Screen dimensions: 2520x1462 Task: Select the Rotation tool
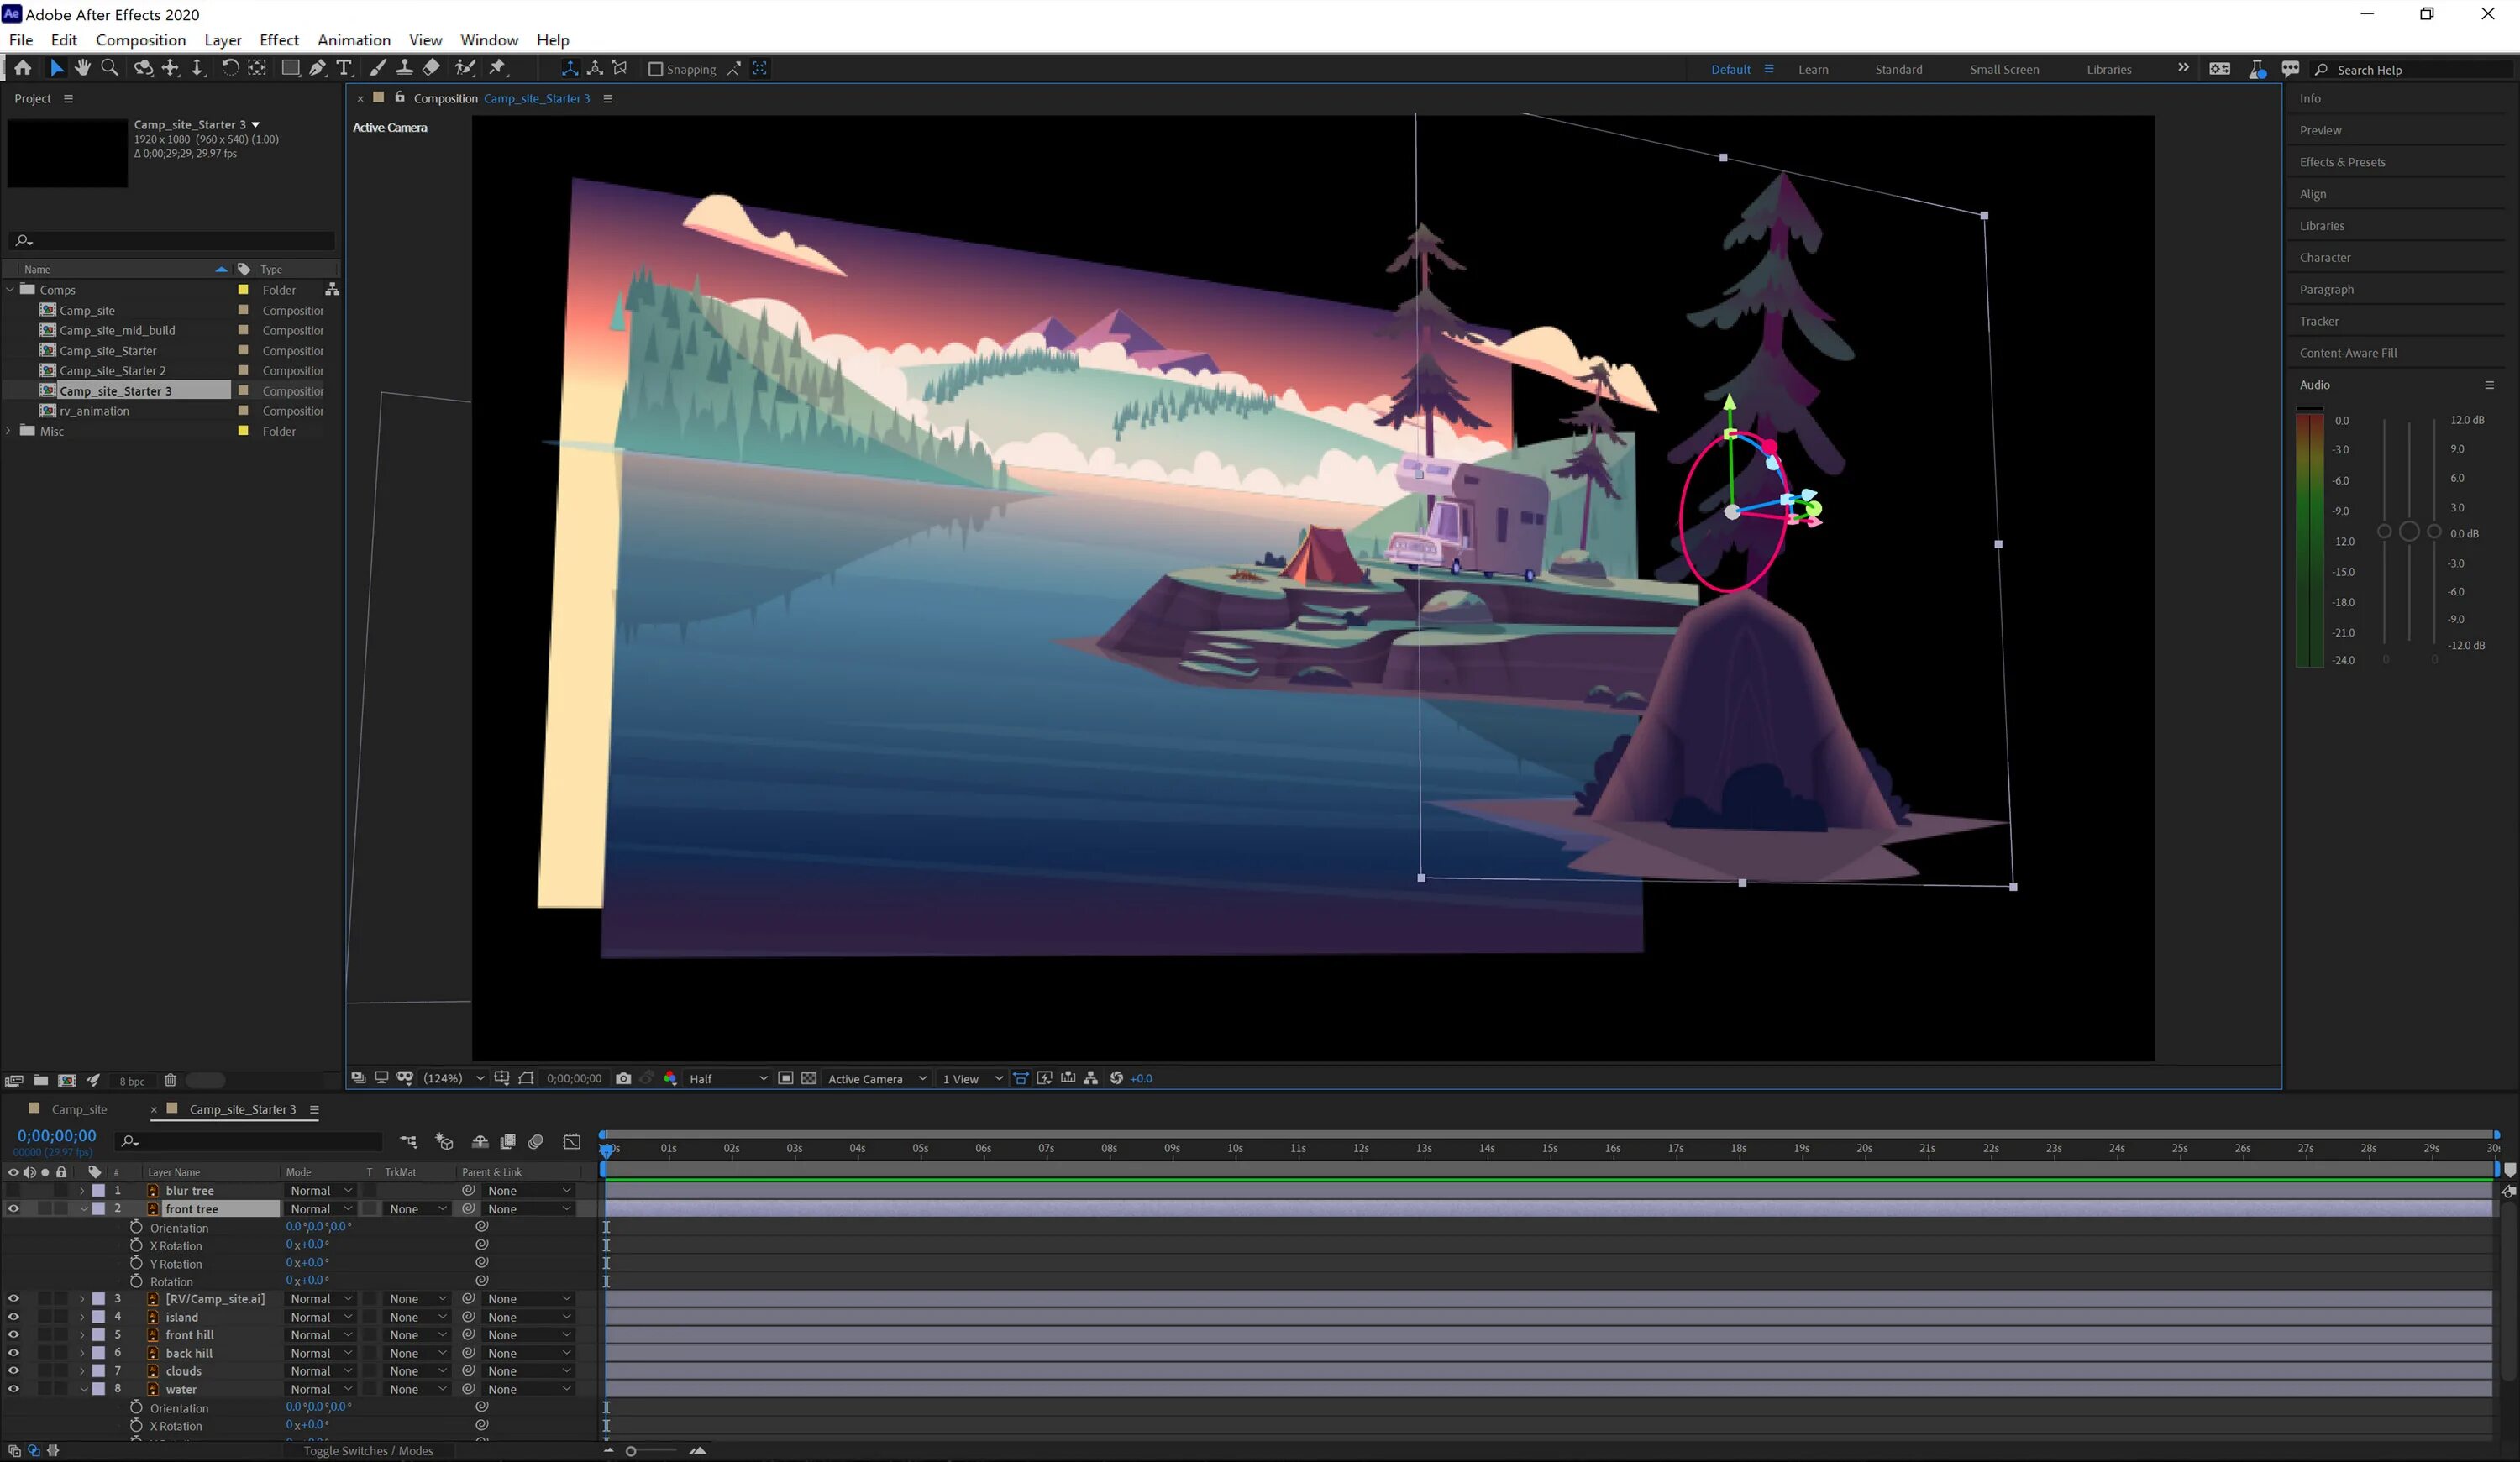[229, 68]
